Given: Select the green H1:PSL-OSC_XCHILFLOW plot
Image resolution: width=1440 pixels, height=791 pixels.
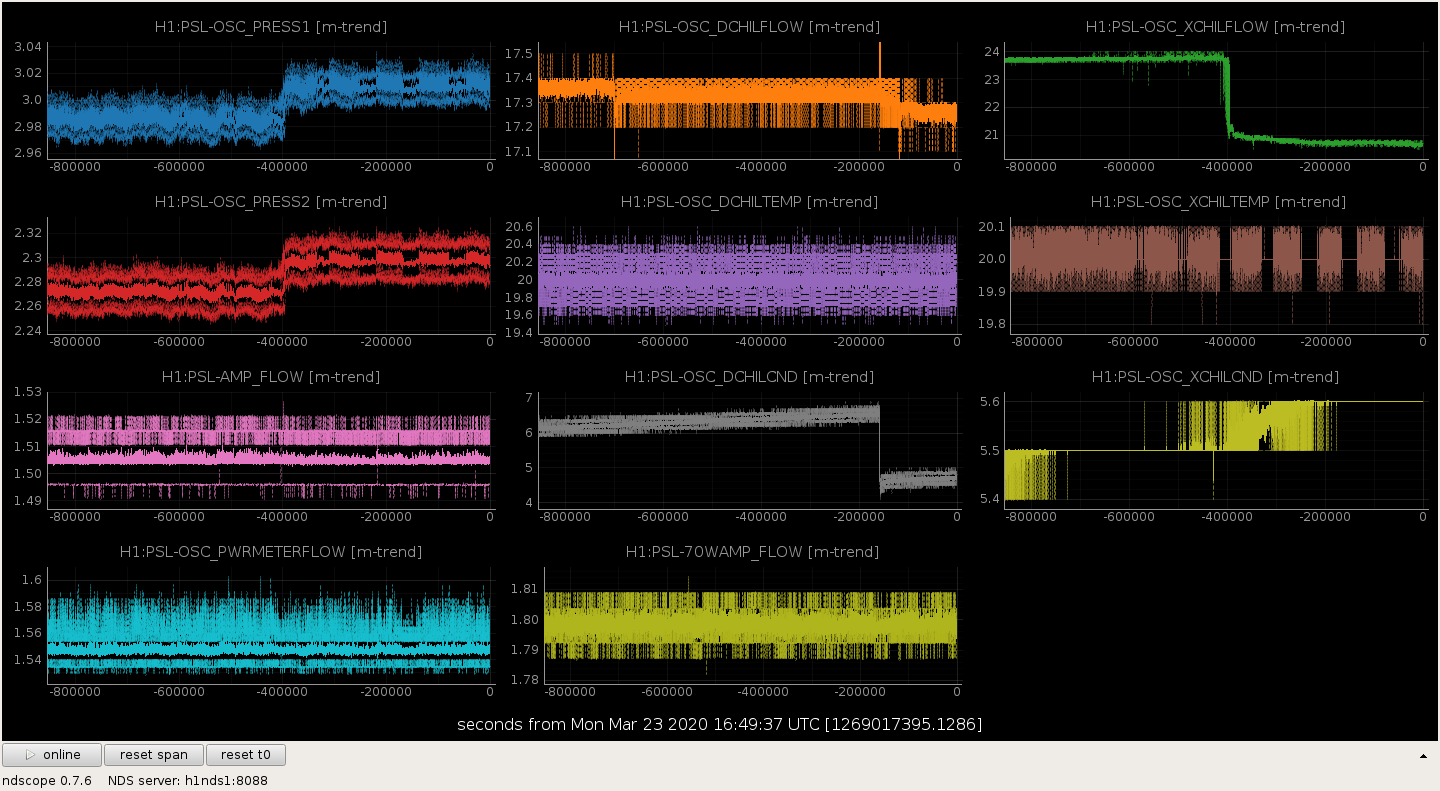Looking at the screenshot, I should [x=1215, y=98].
